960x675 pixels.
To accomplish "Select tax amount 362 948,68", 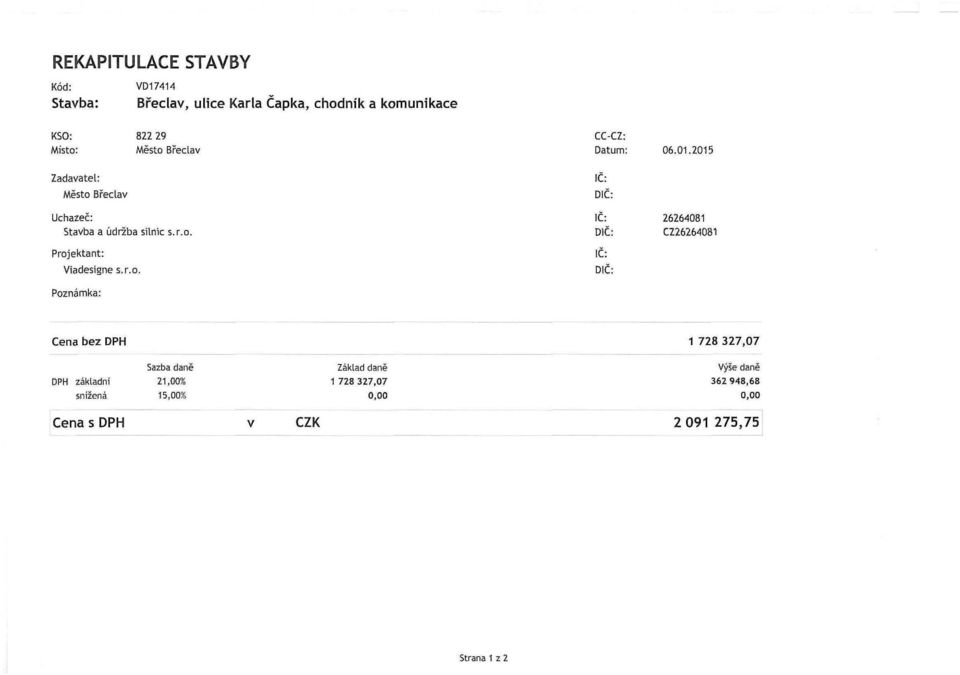I will tap(735, 381).
